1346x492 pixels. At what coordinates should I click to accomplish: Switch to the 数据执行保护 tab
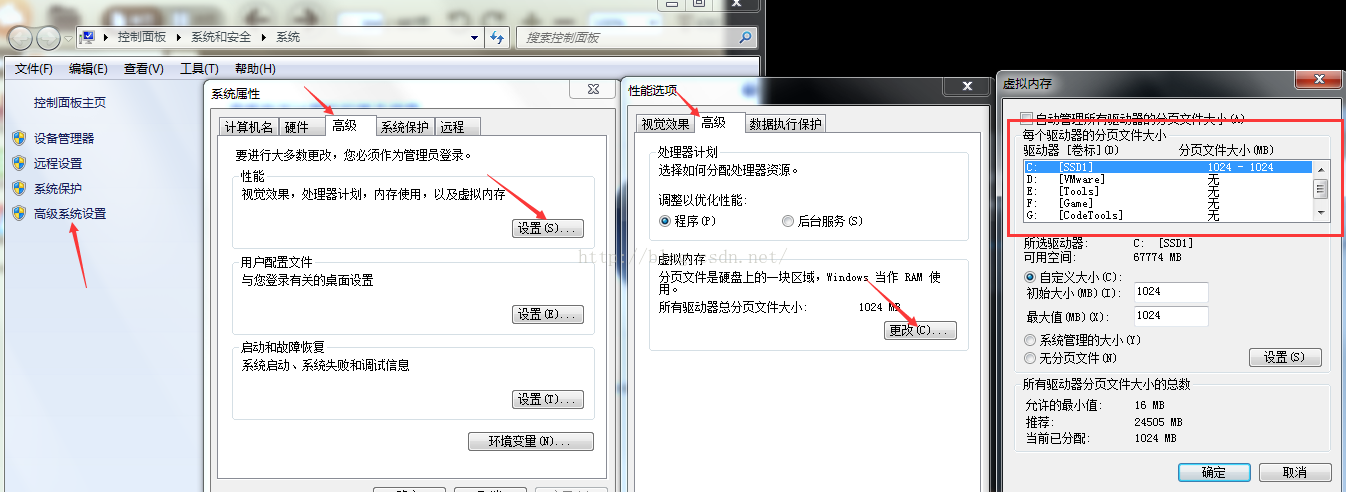[785, 123]
